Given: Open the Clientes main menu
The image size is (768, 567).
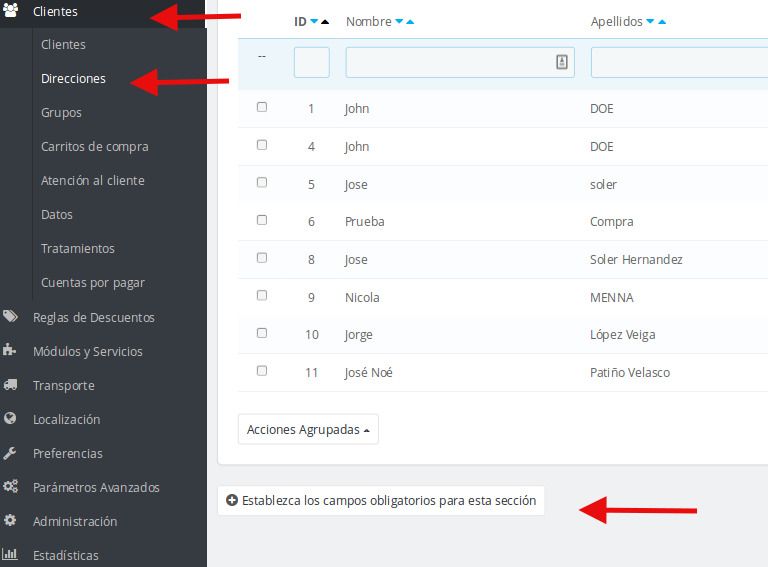Looking at the screenshot, I should 55,11.
